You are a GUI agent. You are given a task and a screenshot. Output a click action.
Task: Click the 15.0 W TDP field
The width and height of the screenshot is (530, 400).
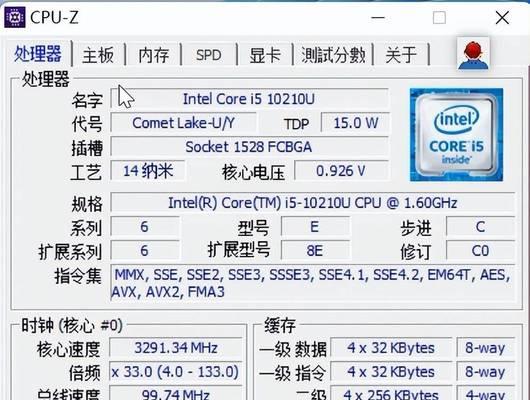click(x=355, y=123)
